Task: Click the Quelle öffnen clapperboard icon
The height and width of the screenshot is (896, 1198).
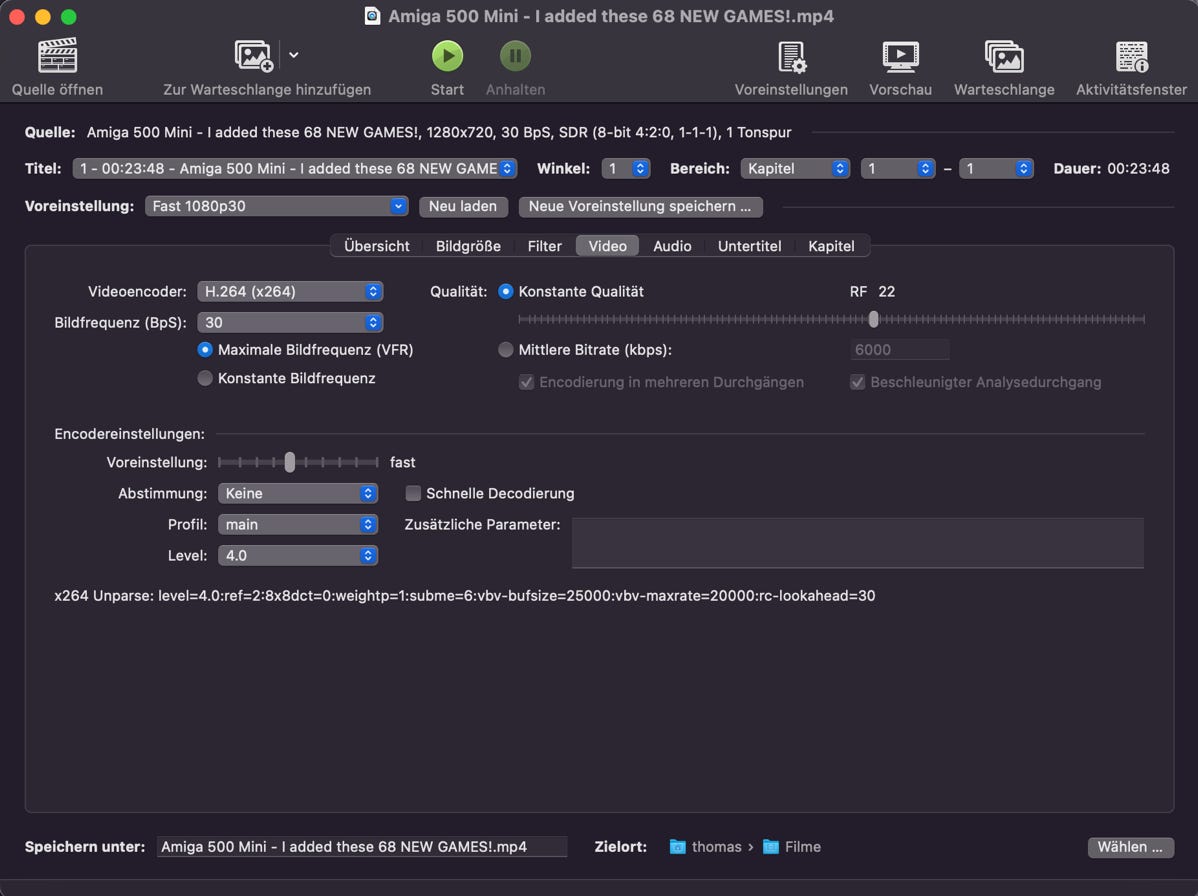Action: tap(57, 56)
